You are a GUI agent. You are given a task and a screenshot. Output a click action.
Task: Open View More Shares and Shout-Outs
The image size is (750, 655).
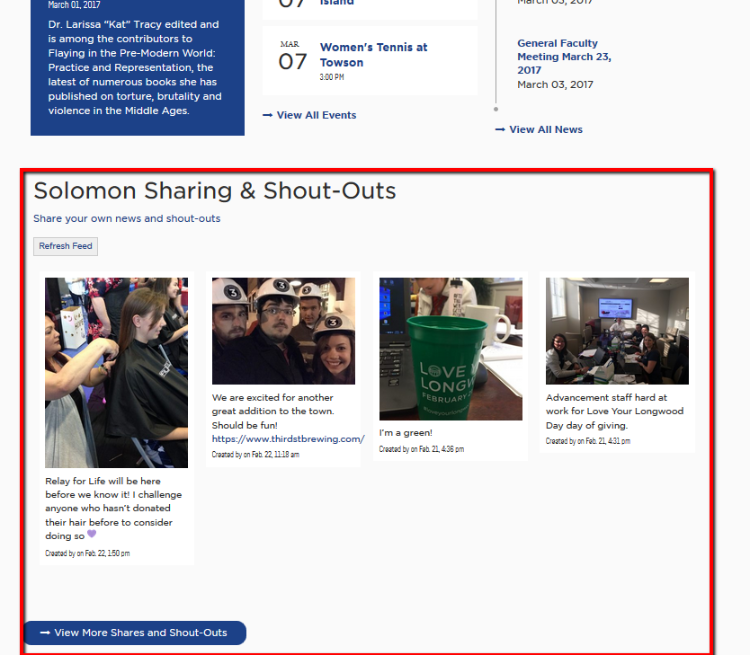coord(135,633)
